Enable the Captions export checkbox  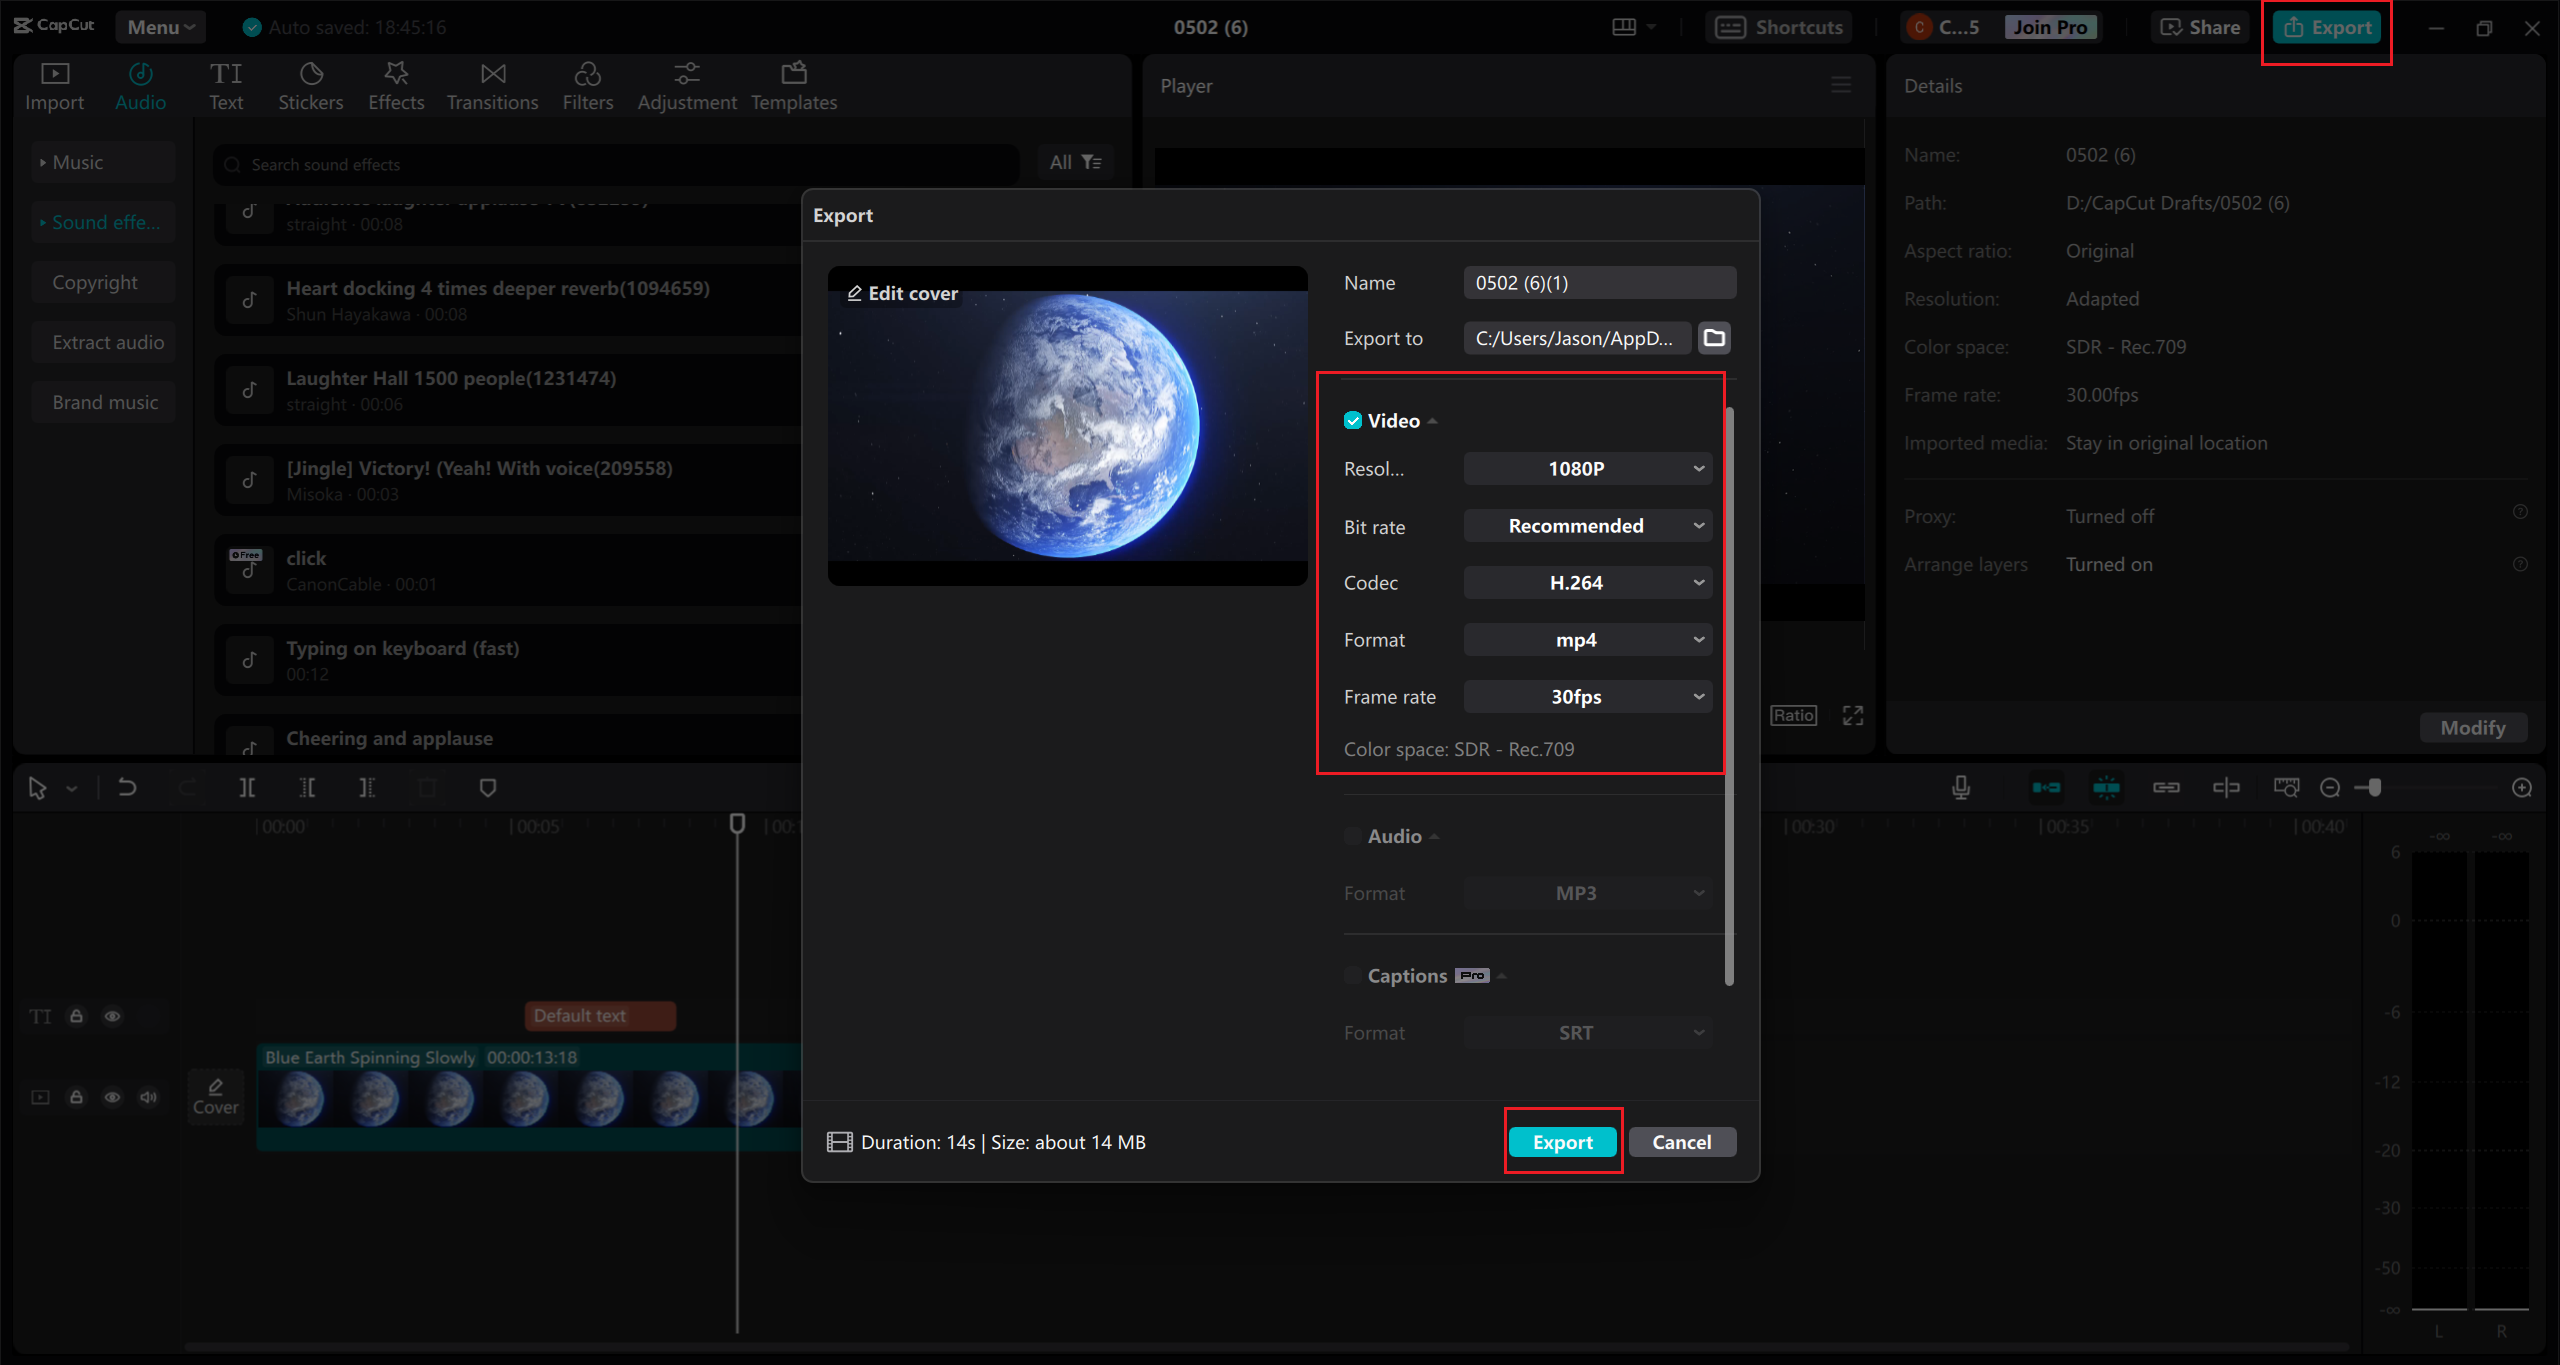(x=1353, y=976)
